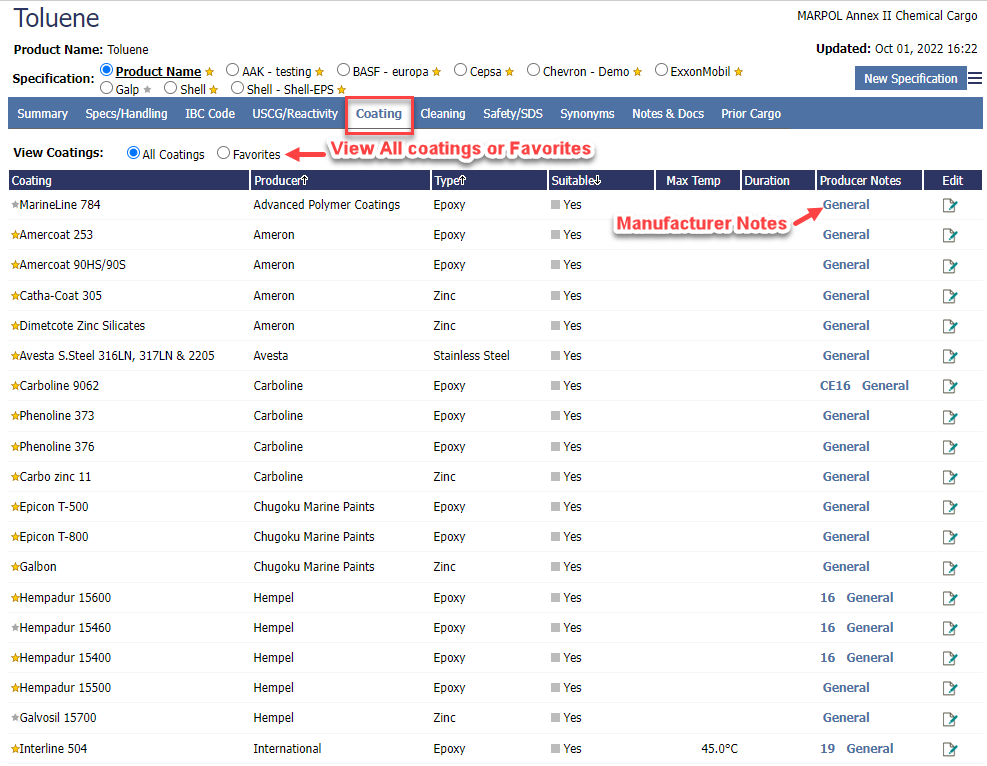The image size is (987, 766).
Task: Click suitable indicator square for Amercoat 253
Action: click(x=556, y=235)
